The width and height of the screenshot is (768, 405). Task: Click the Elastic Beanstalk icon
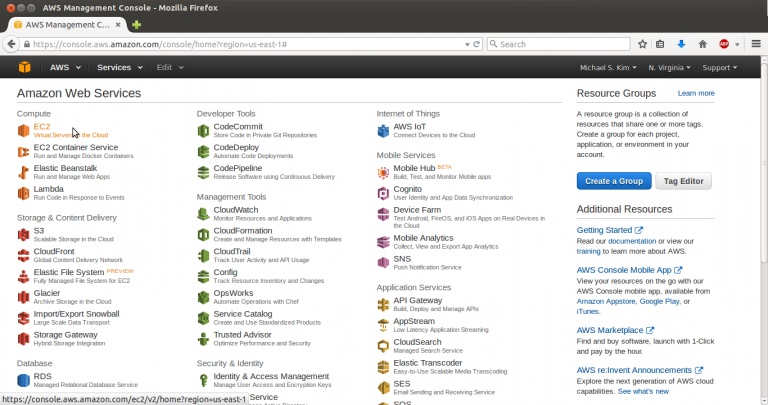pyautogui.click(x=24, y=172)
